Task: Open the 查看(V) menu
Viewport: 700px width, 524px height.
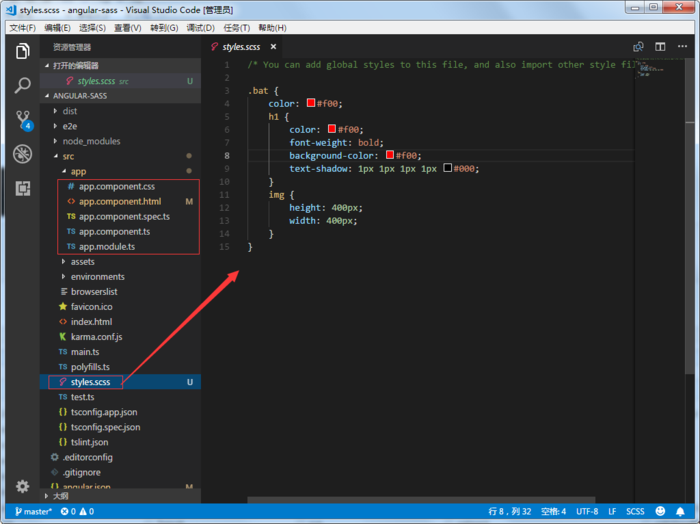Action: click(x=128, y=28)
